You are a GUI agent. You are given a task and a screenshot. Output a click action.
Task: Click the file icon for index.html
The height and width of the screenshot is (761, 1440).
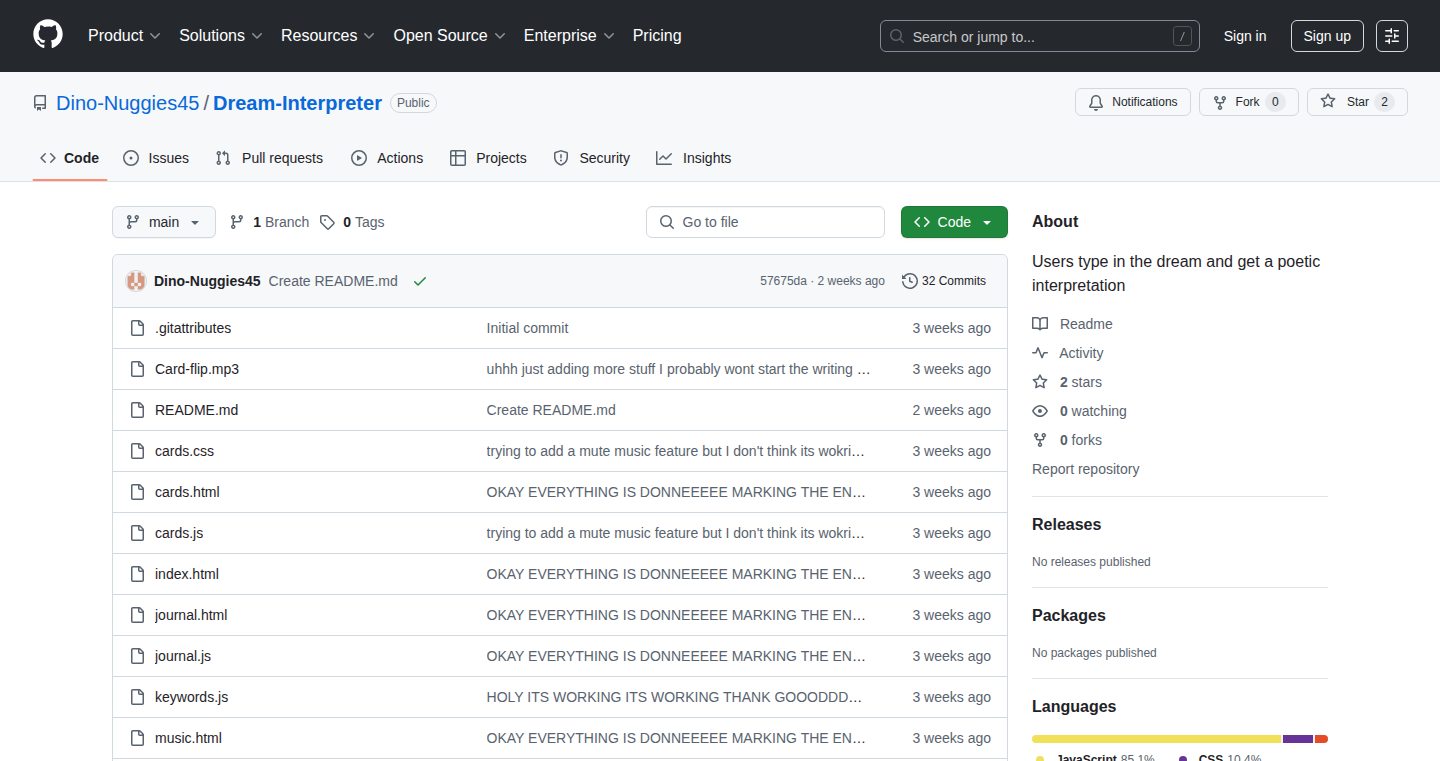[138, 574]
